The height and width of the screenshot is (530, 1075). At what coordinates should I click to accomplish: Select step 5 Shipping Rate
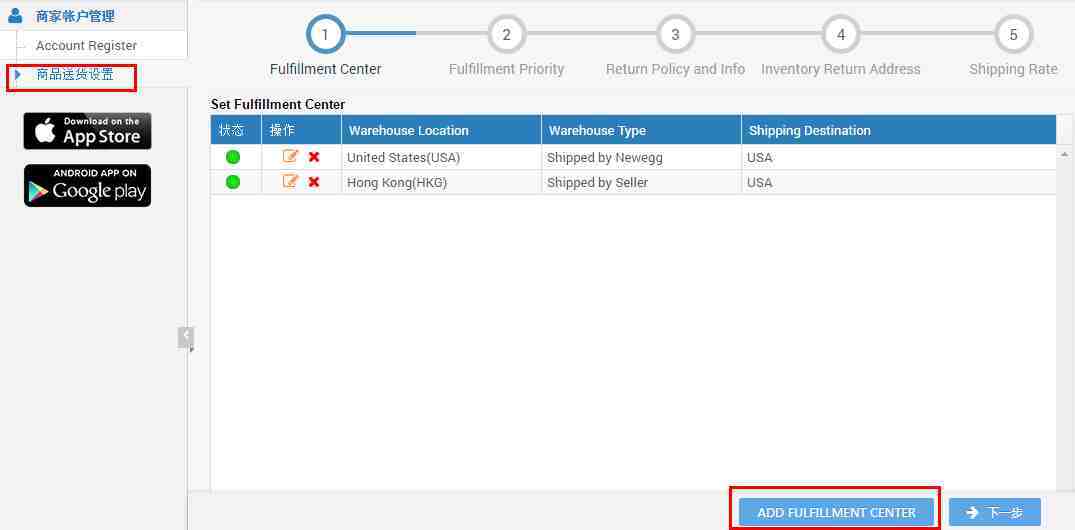pos(1012,35)
